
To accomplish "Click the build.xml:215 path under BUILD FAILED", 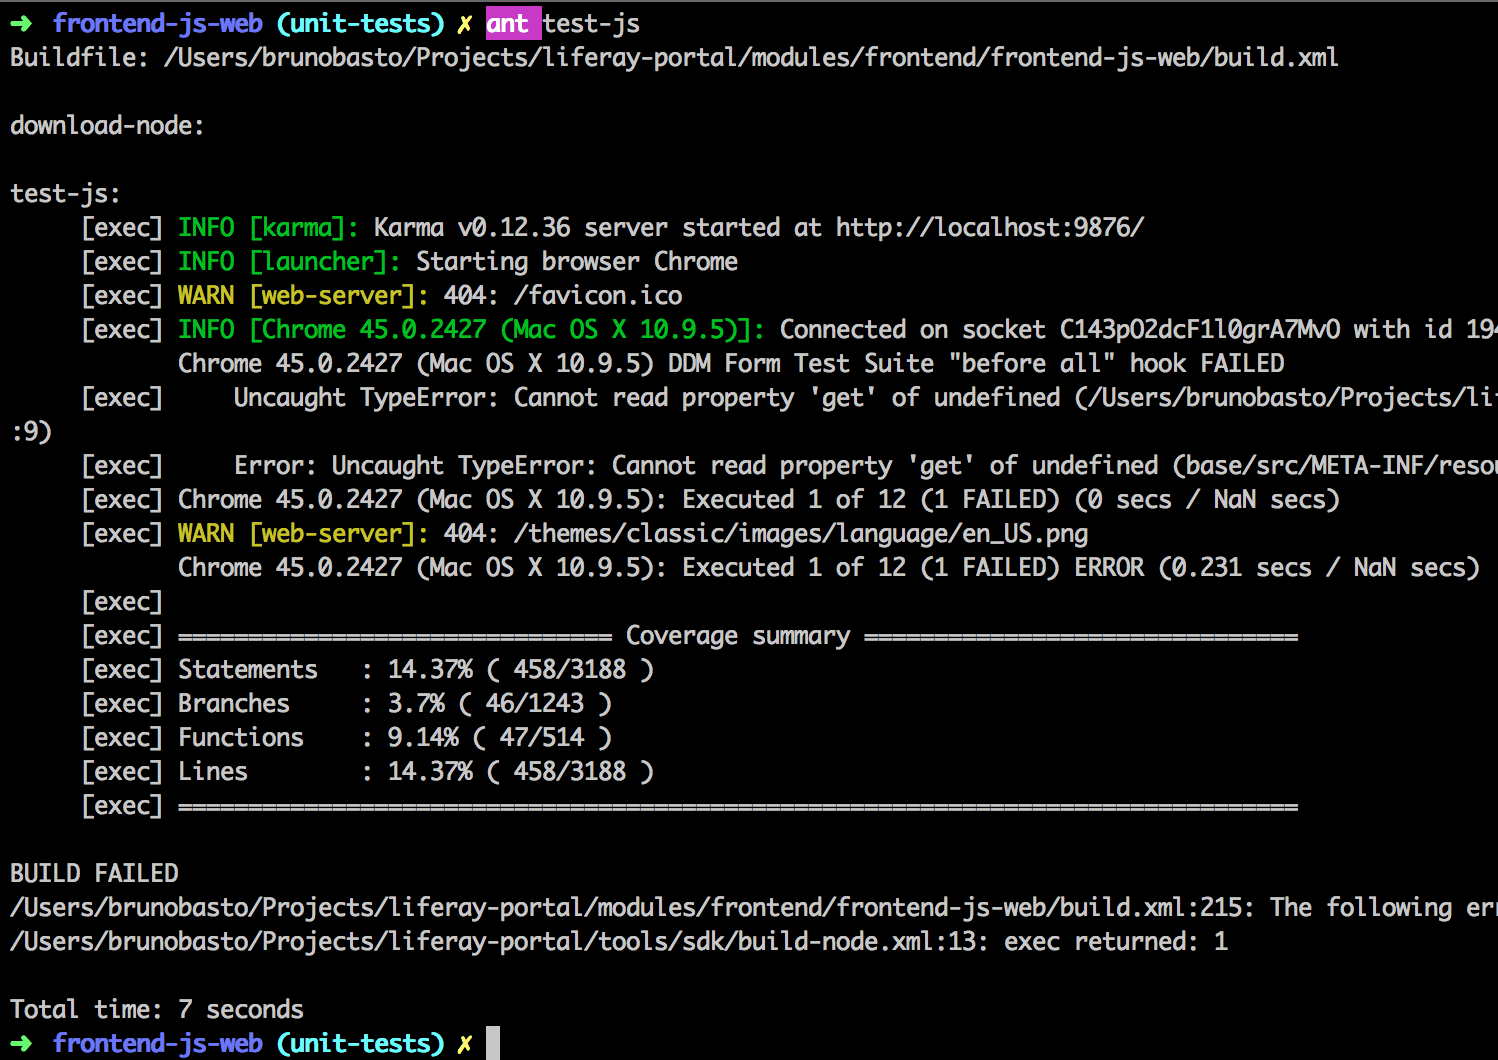I will (x=632, y=908).
